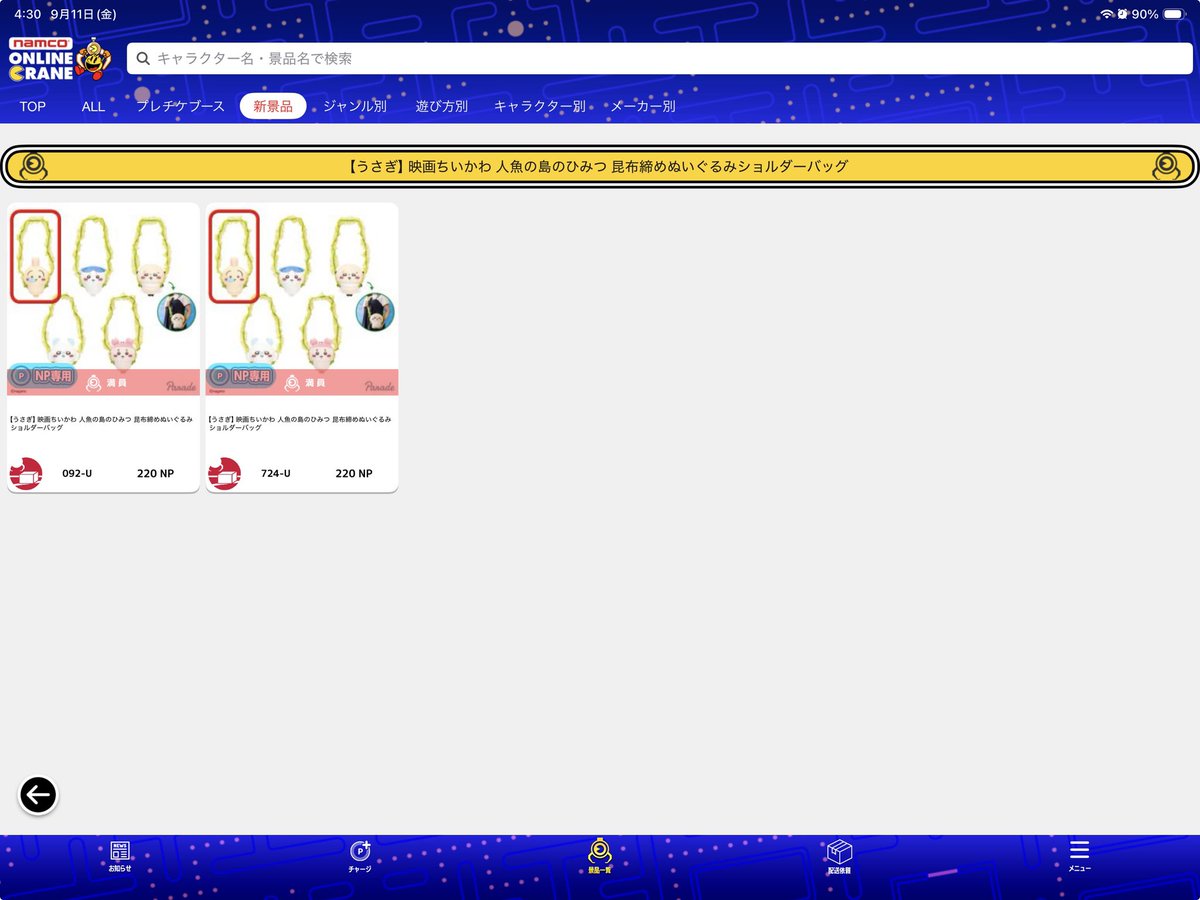Go back with the round arrow button
The image size is (1200, 900).
pos(38,795)
